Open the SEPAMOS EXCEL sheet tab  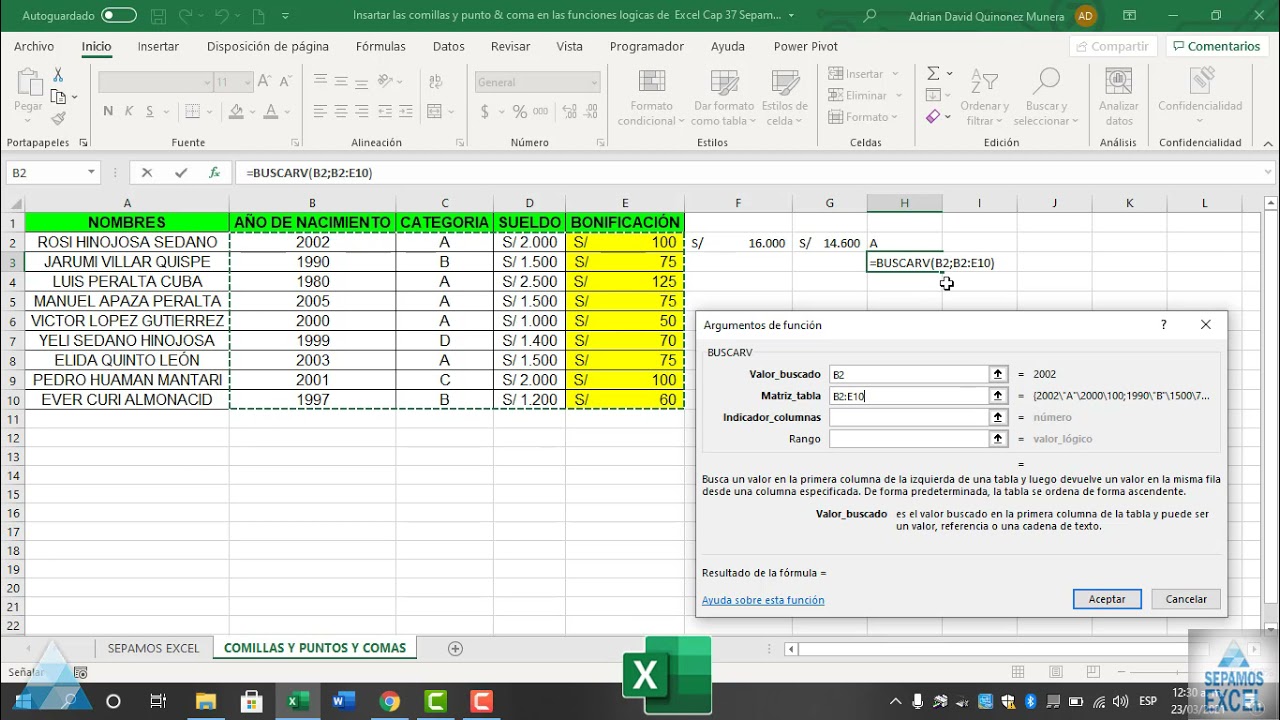[152, 647]
